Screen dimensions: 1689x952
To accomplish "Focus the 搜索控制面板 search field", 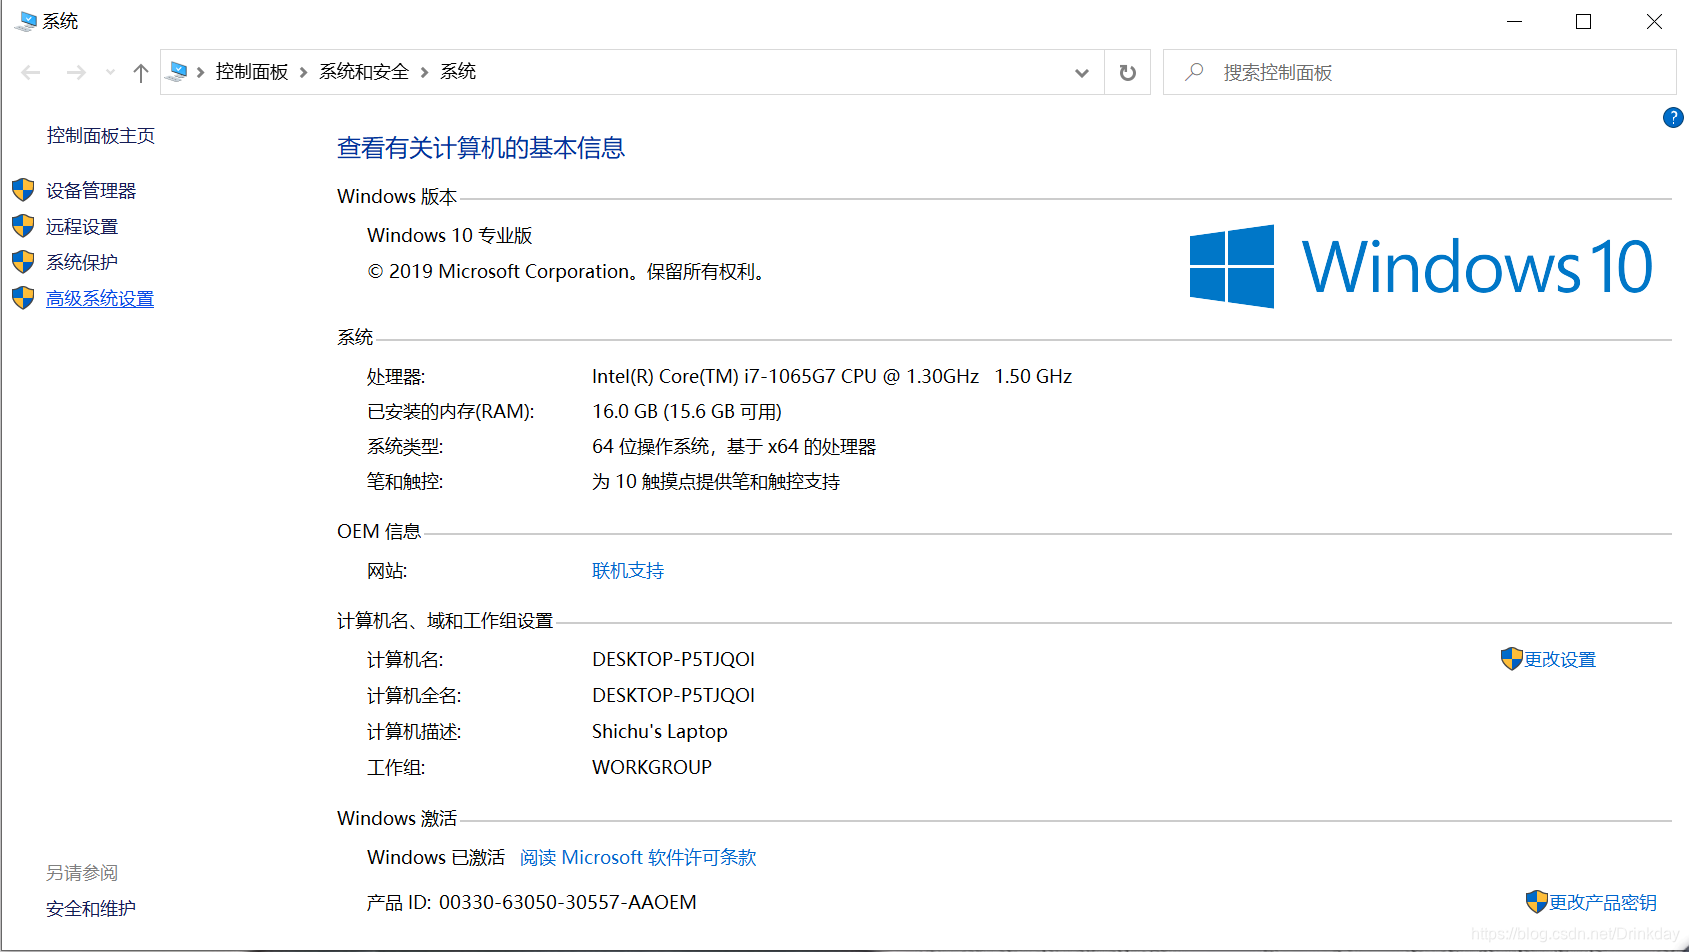I will (1419, 72).
